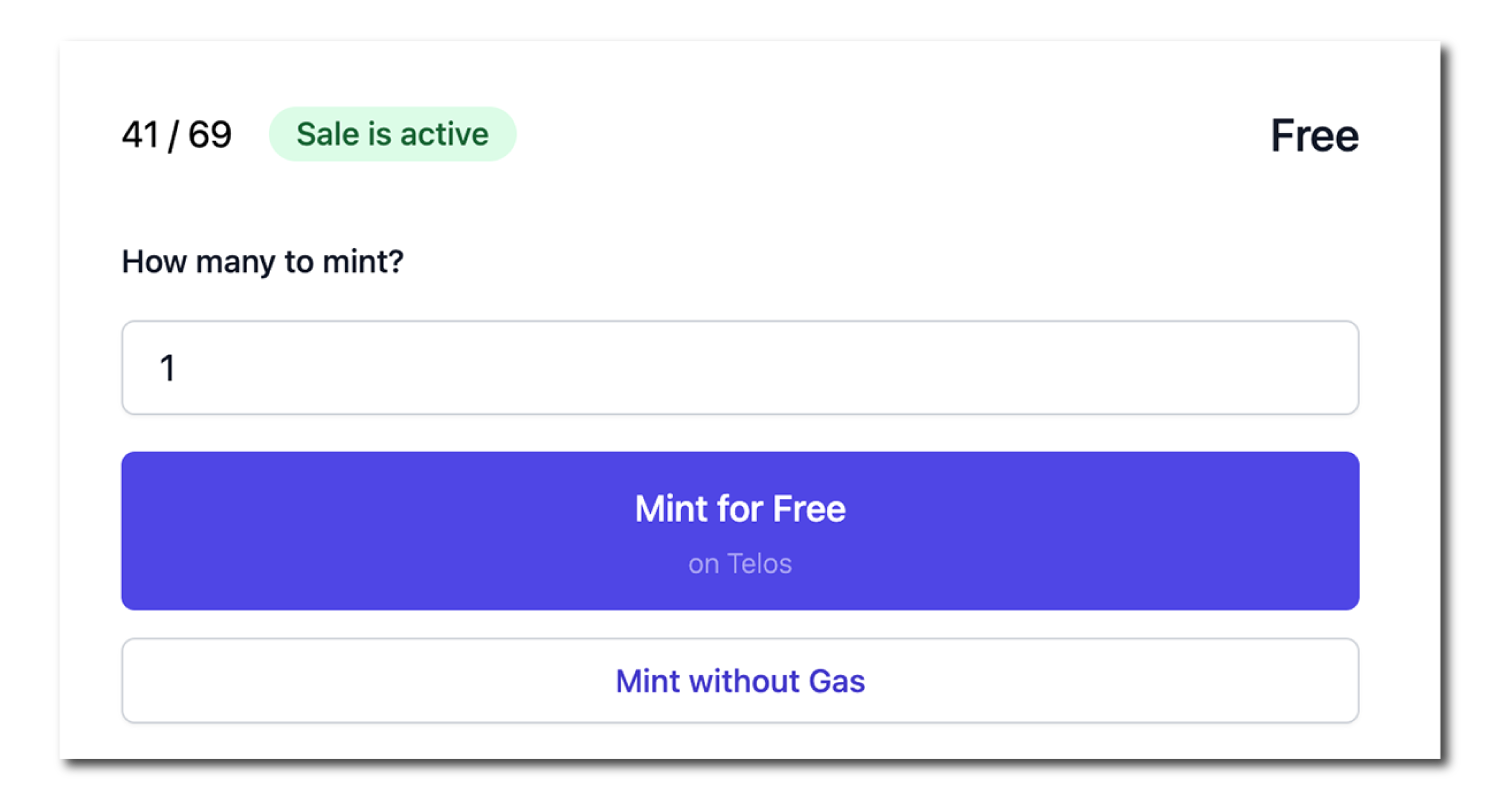Select the value 1 in quantity box

(168, 368)
